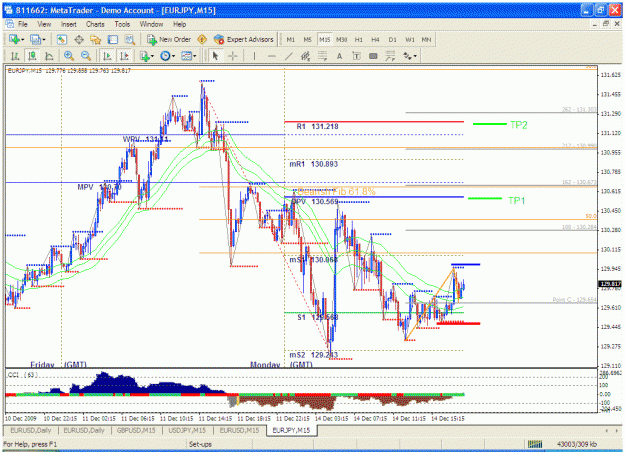Click the Periods clock icon
Screen dimensions: 625x452
[165, 56]
